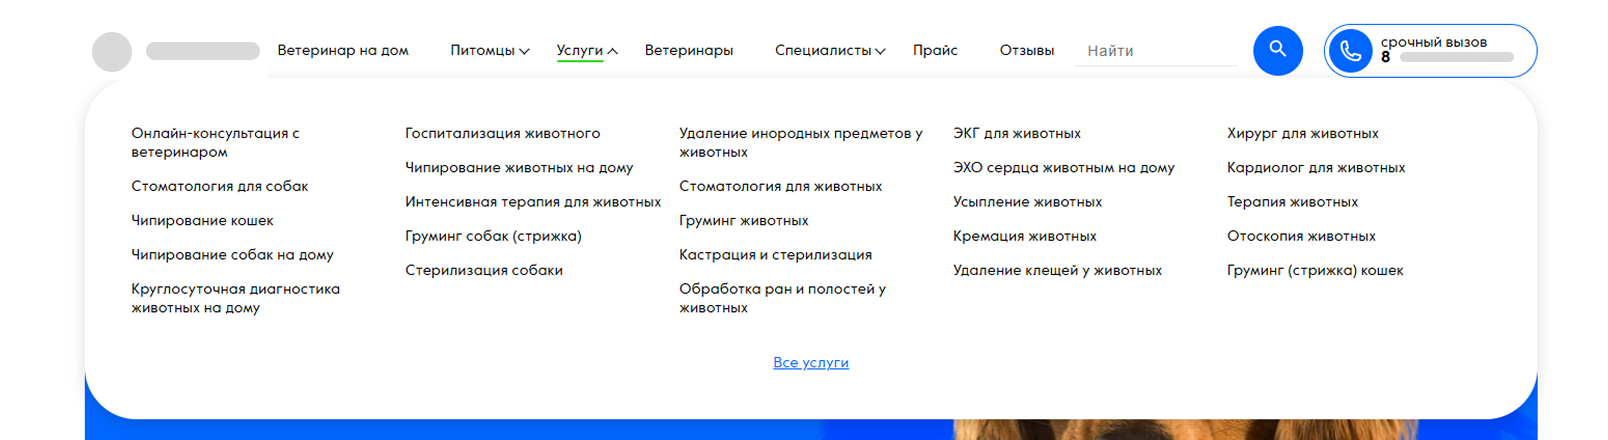This screenshot has width=1608, height=440.
Task: Open Груминг животных service
Action: tap(744, 220)
